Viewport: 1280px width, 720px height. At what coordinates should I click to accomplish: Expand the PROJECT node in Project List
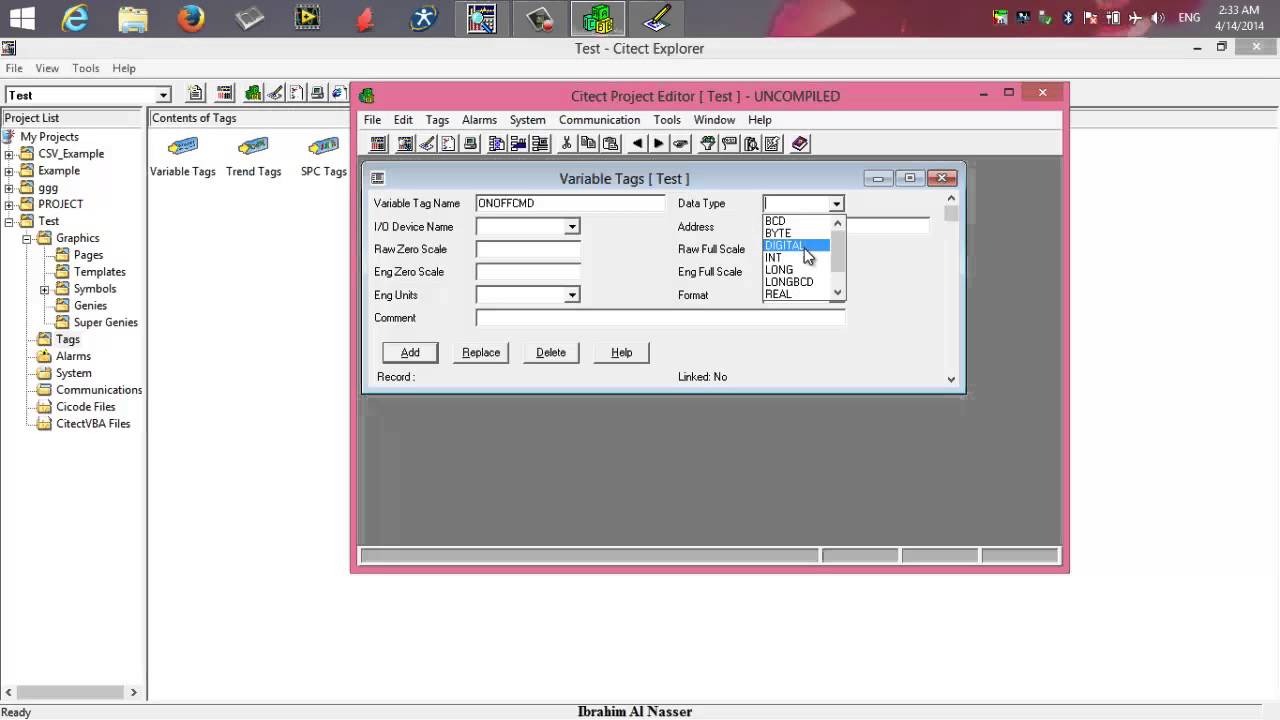(9, 205)
